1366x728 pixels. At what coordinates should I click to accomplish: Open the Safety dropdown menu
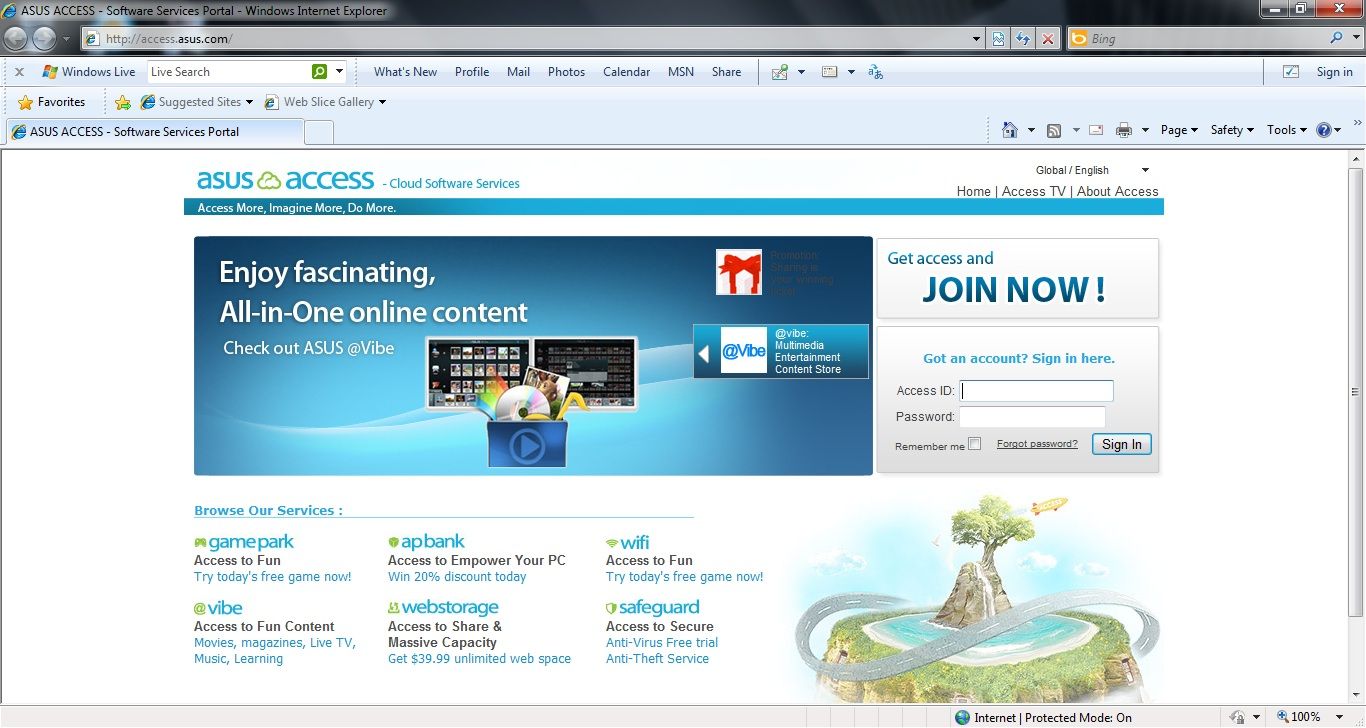coord(1232,130)
